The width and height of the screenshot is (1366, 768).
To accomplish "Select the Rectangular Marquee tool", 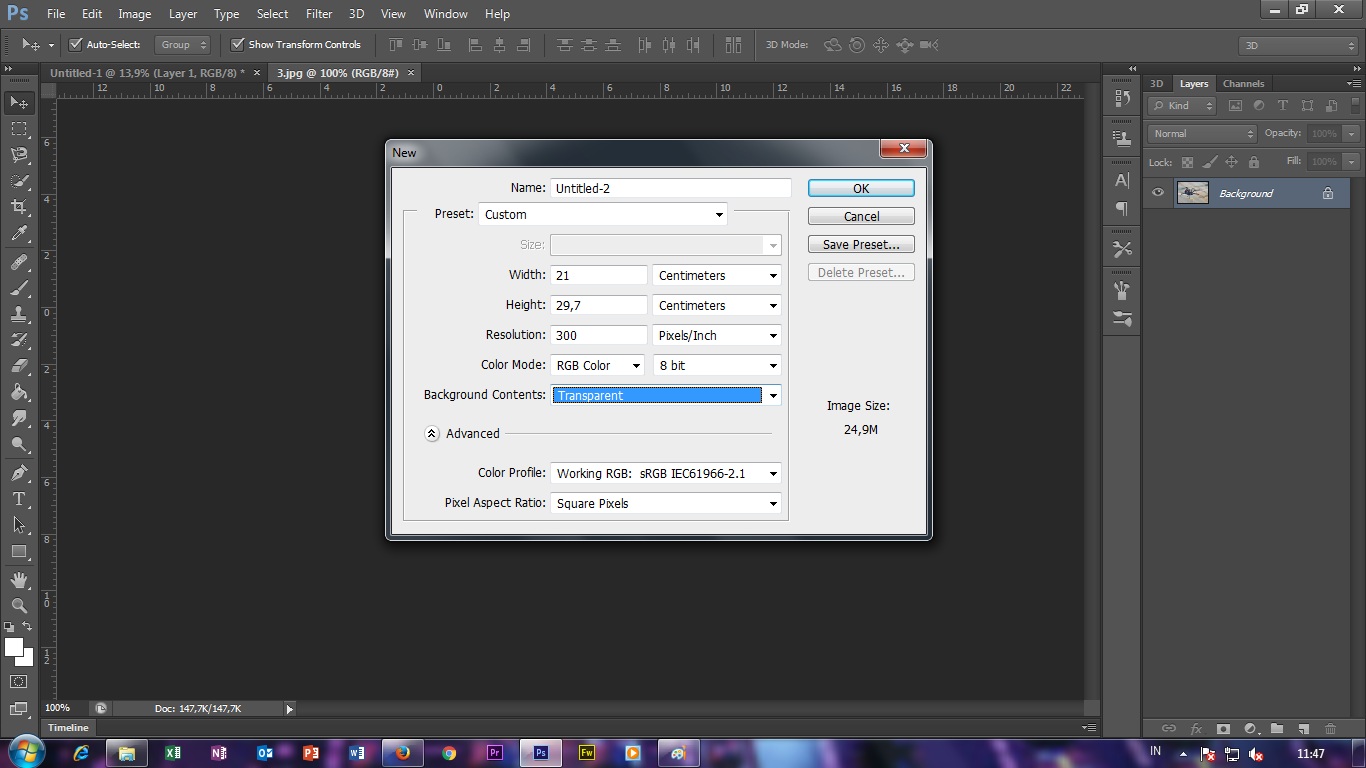I will pos(19,129).
